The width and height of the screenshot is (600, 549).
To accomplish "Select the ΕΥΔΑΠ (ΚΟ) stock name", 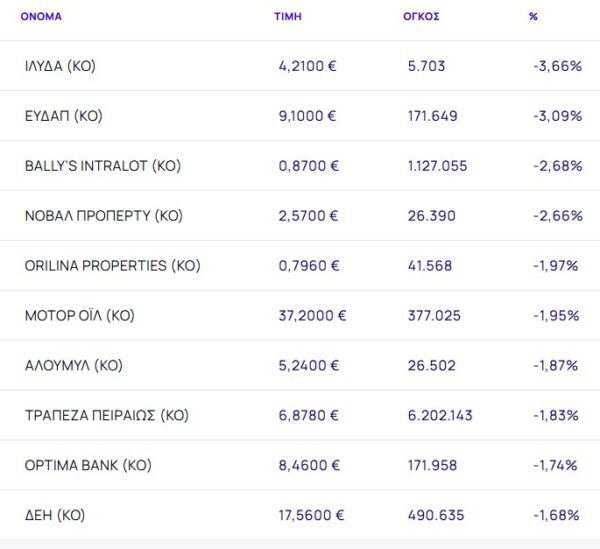I will (x=64, y=116).
